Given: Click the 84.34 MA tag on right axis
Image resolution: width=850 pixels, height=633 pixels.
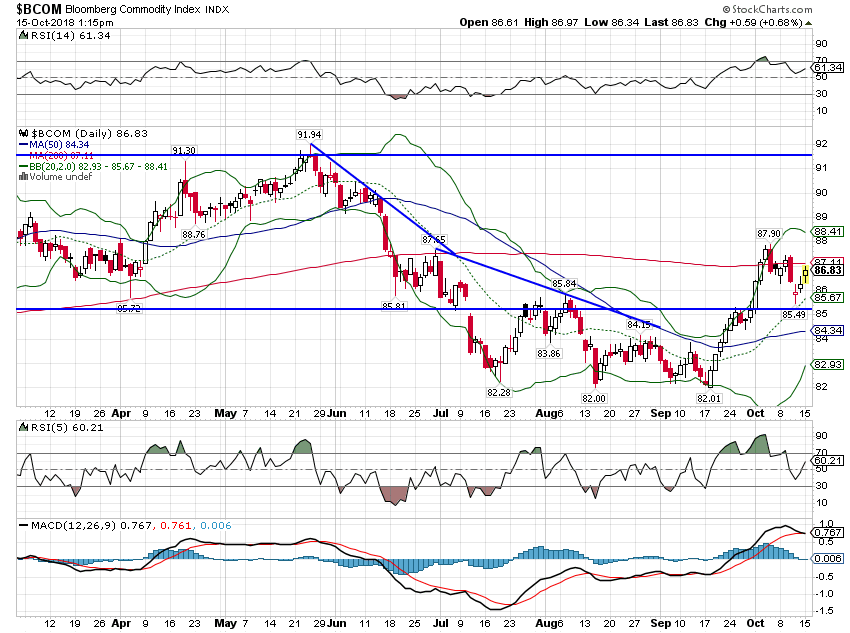Looking at the screenshot, I should click(828, 330).
